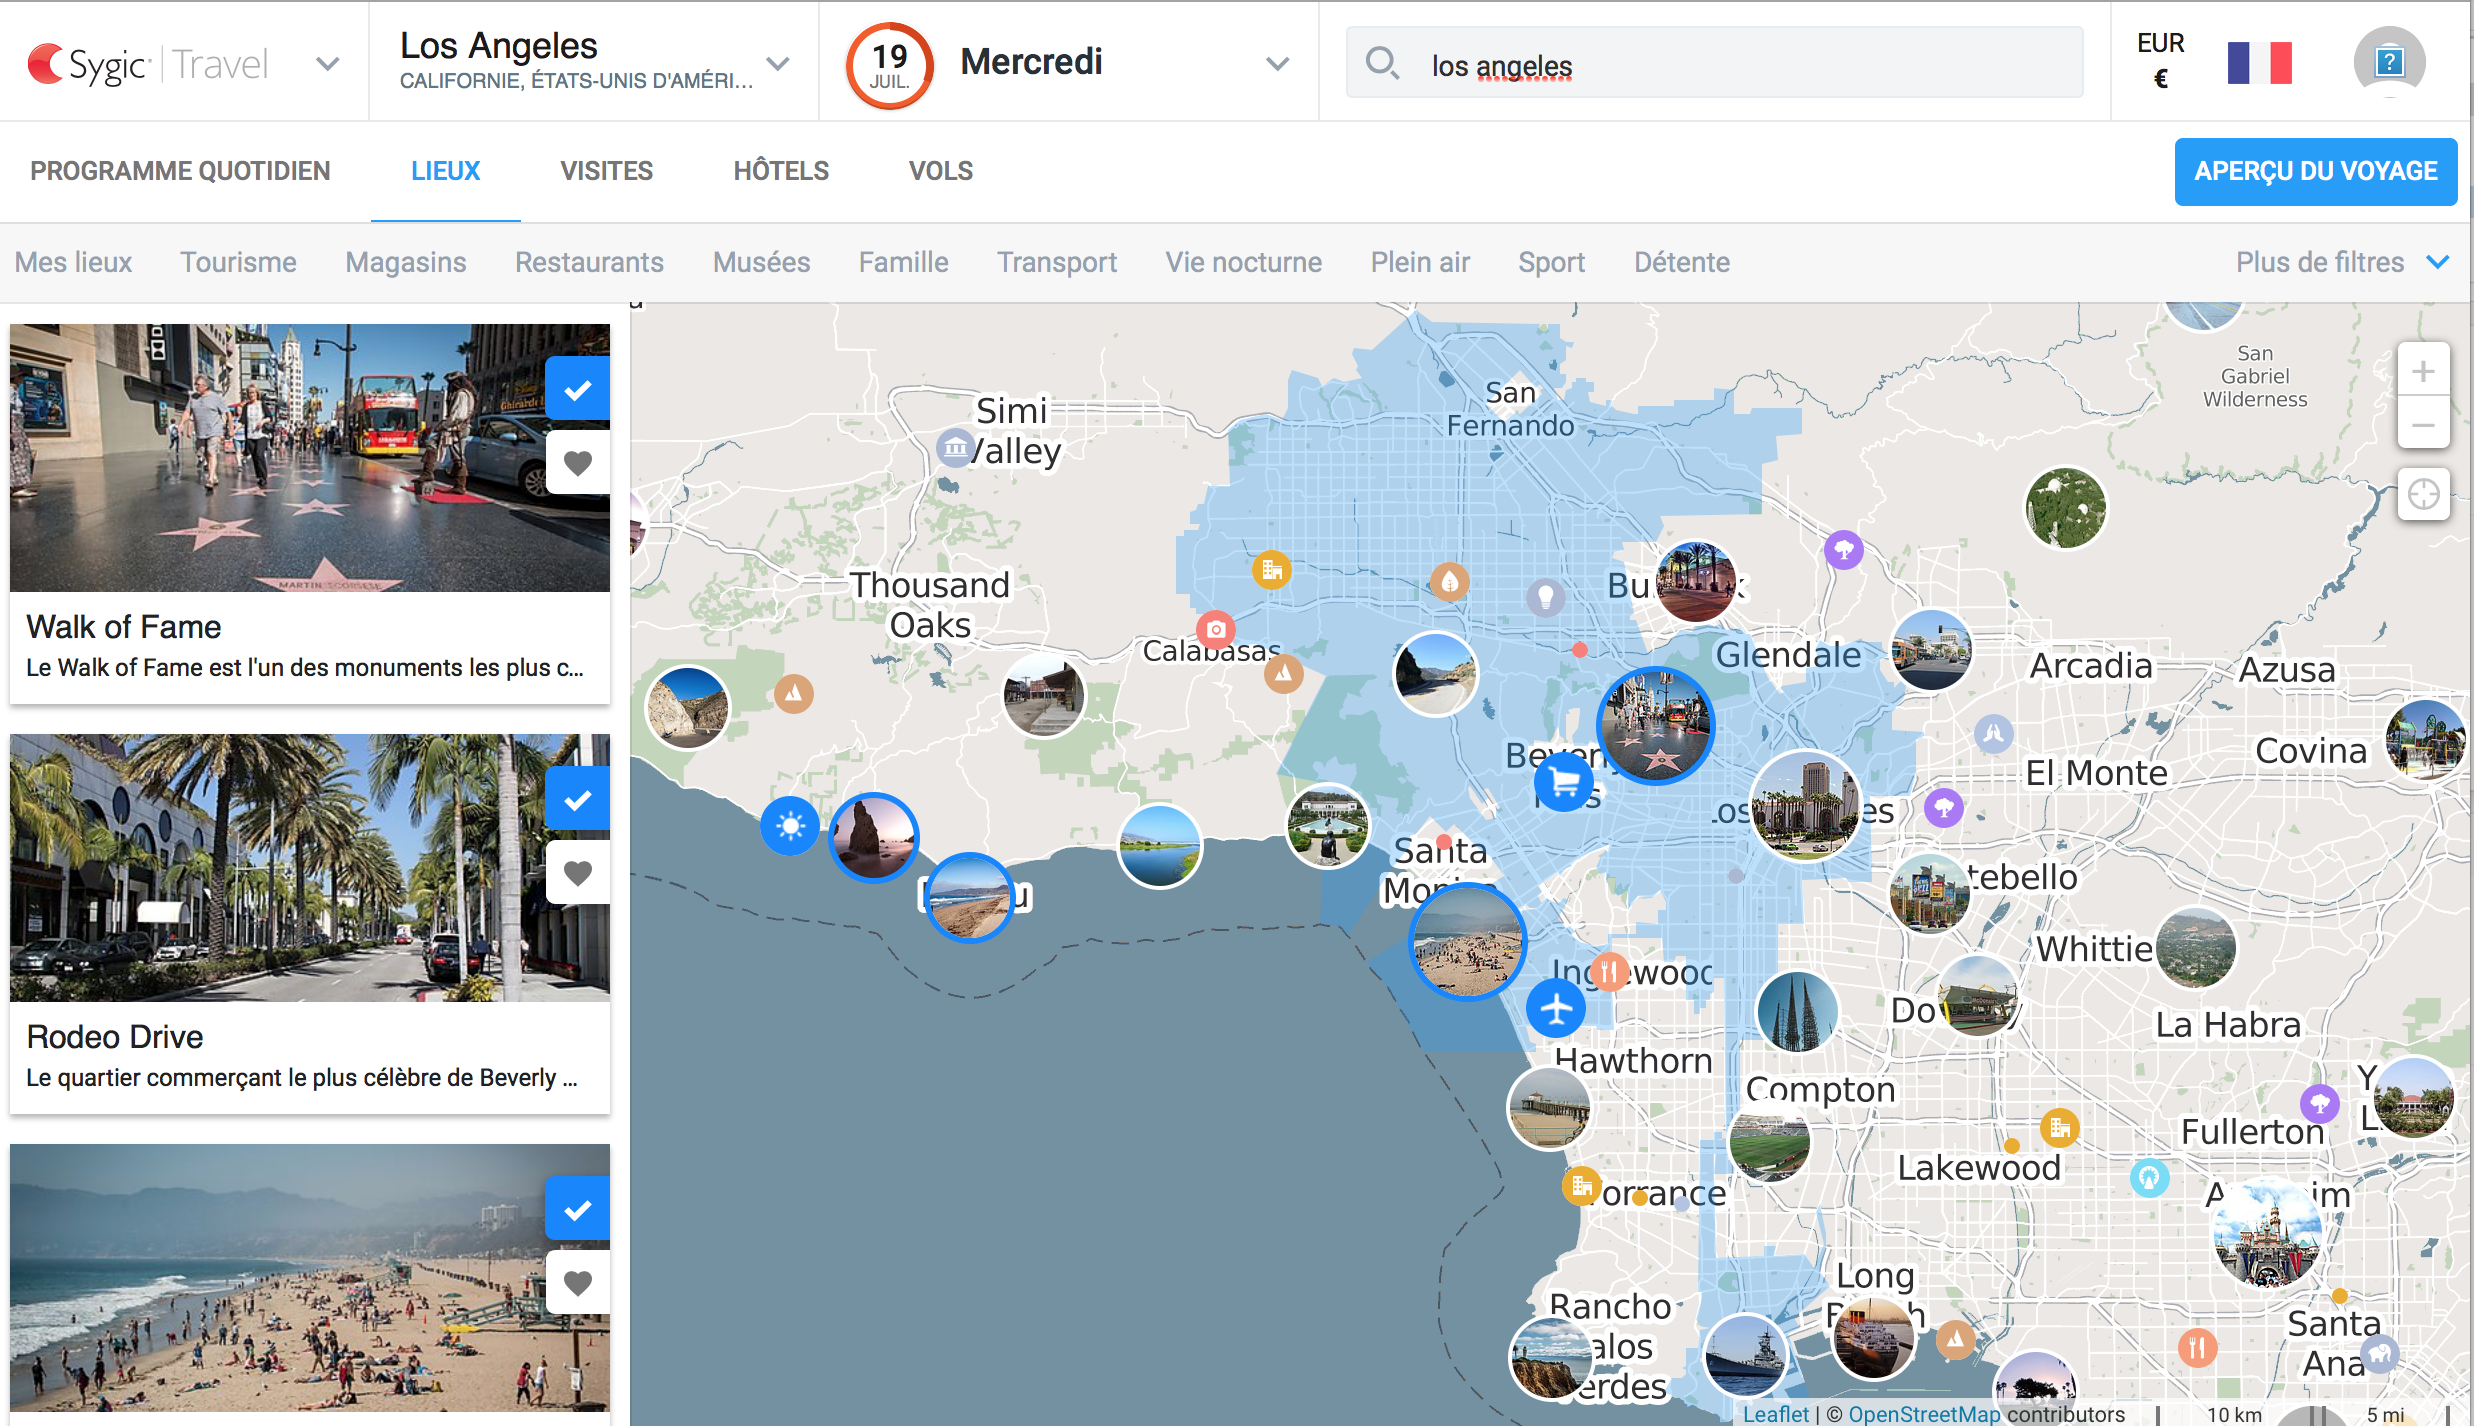Expand the Plus de filtres dropdown
The image size is (2474, 1426).
pos(2340,262)
